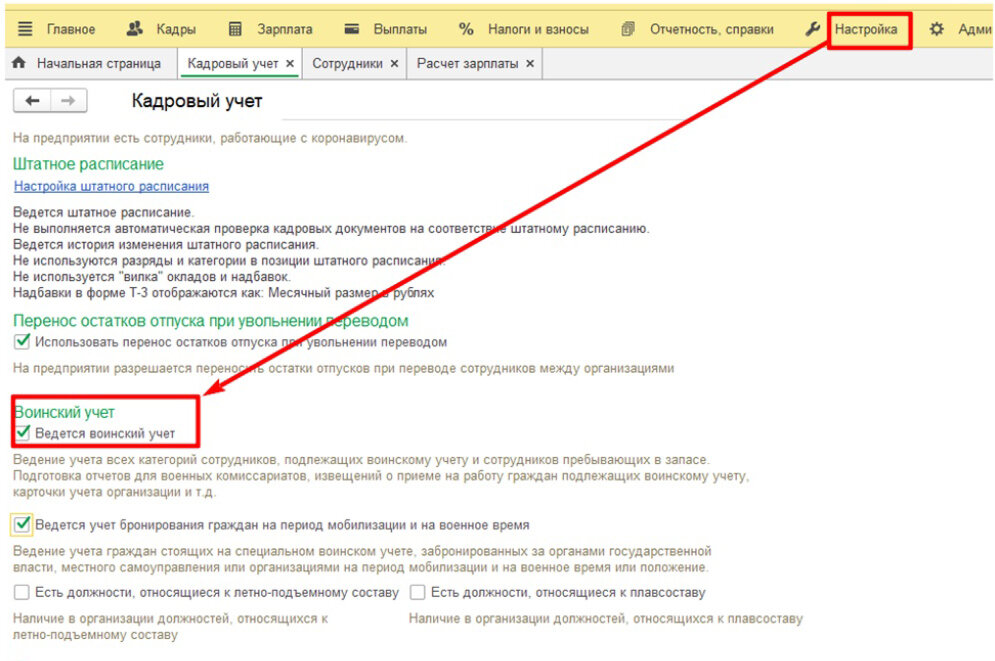This screenshot has height=661, width=995.
Task: Click the gear Администрирование icon
Action: click(x=937, y=29)
